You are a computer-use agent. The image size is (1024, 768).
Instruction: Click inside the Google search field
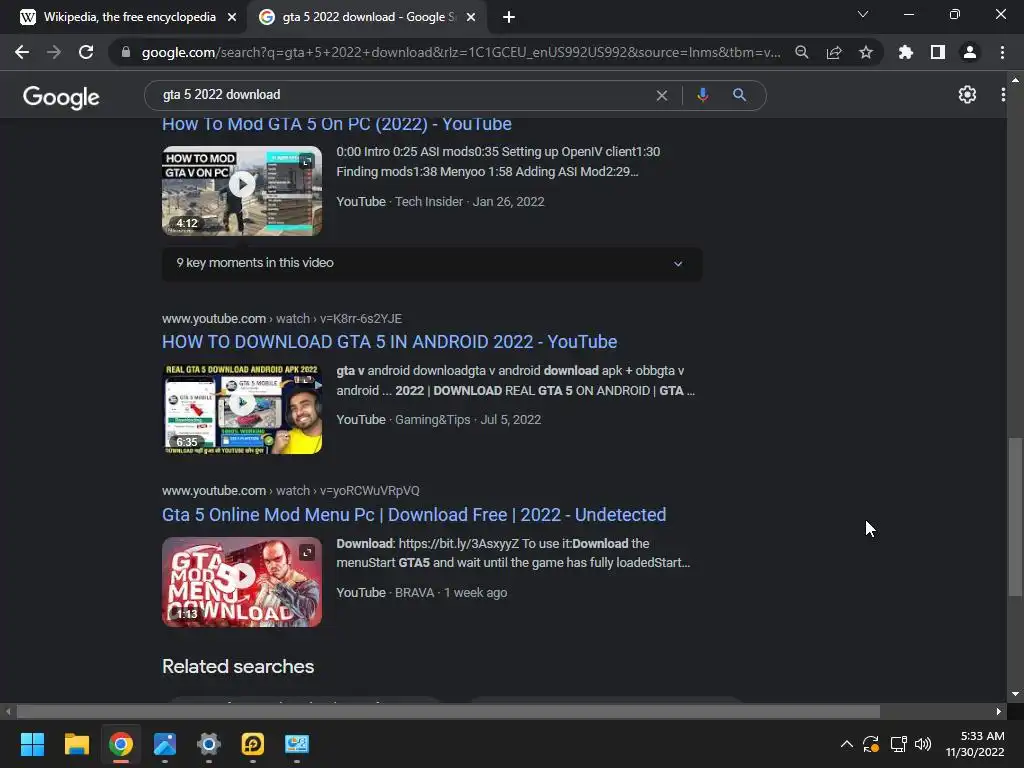click(405, 95)
